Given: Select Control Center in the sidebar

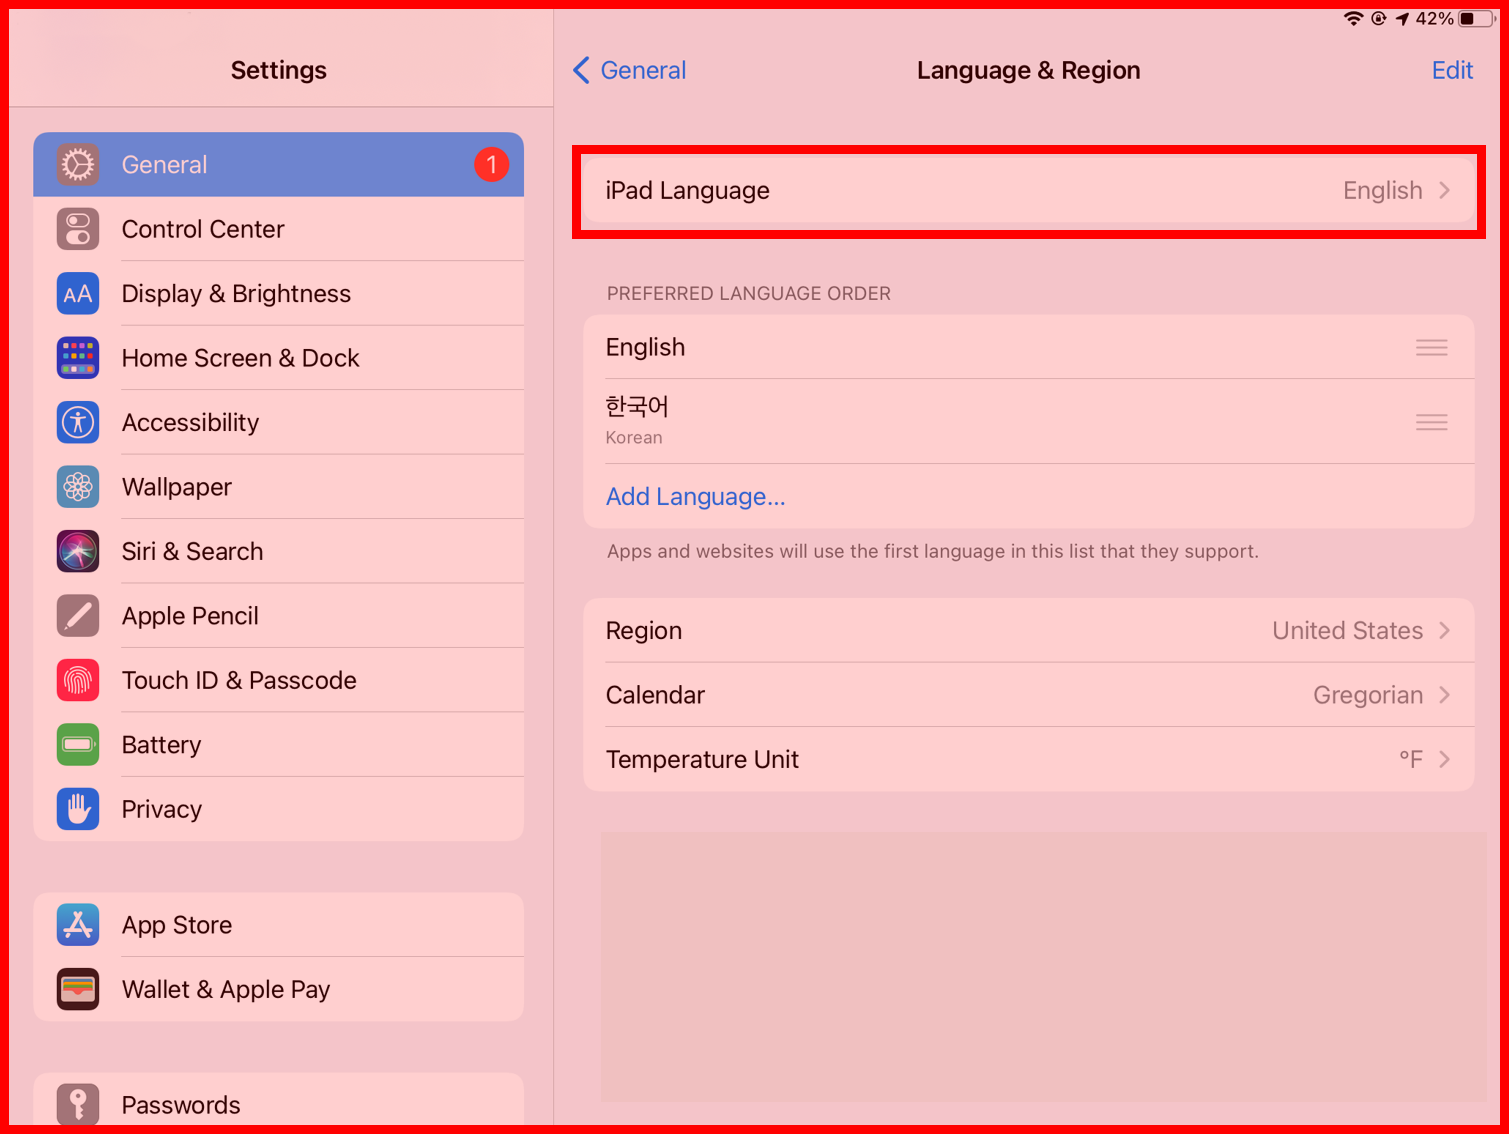Looking at the screenshot, I should [x=279, y=229].
